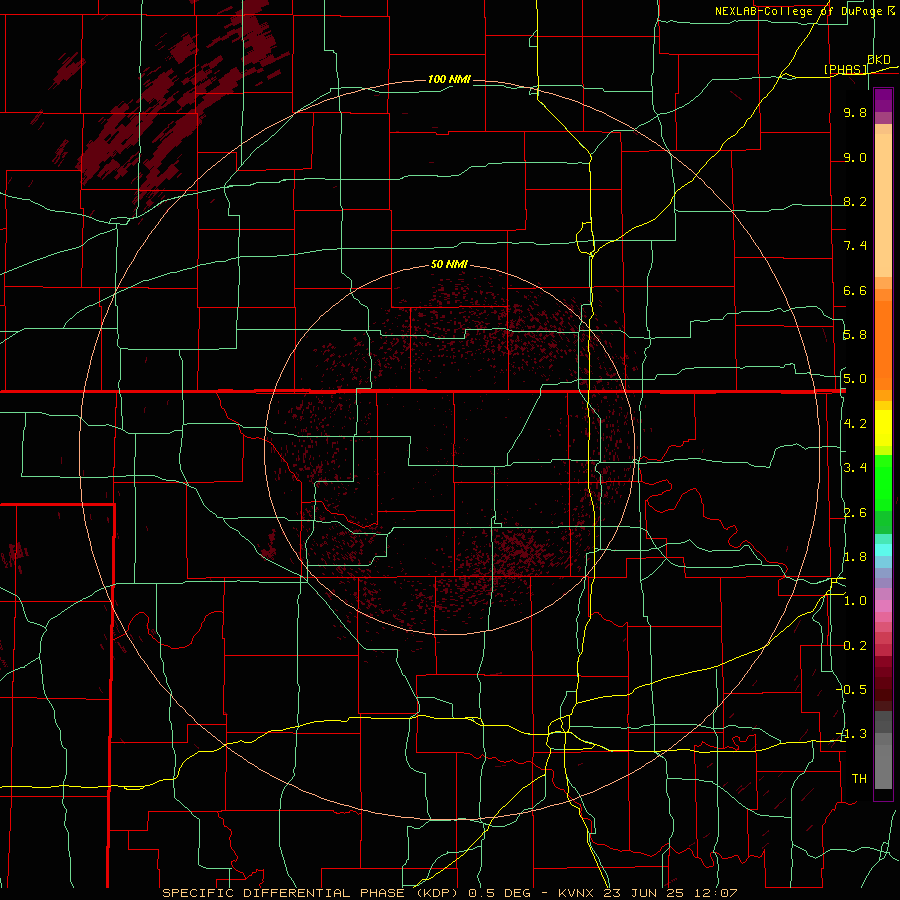Click the "DKD" label above the color bar

point(879,59)
